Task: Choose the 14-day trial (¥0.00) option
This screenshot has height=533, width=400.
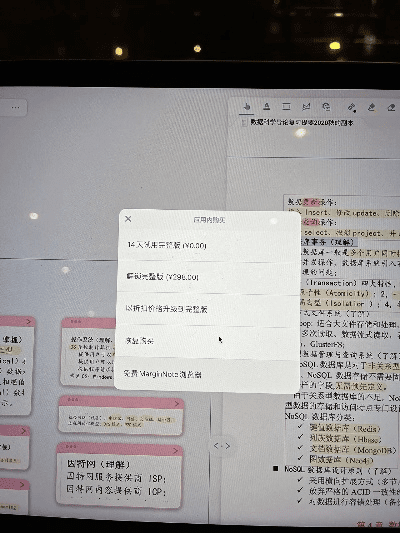Action: click(208, 245)
